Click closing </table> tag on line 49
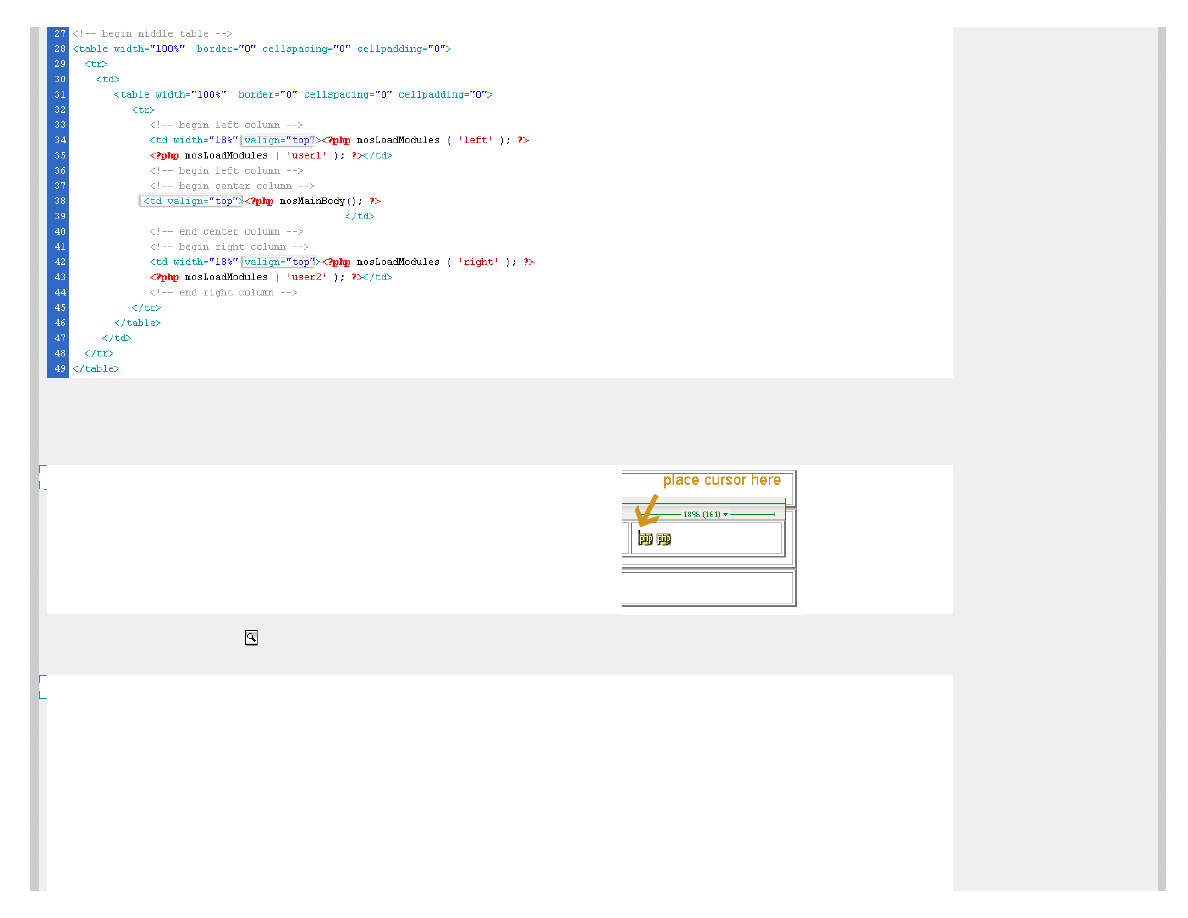The image size is (1188, 918). [96, 369]
